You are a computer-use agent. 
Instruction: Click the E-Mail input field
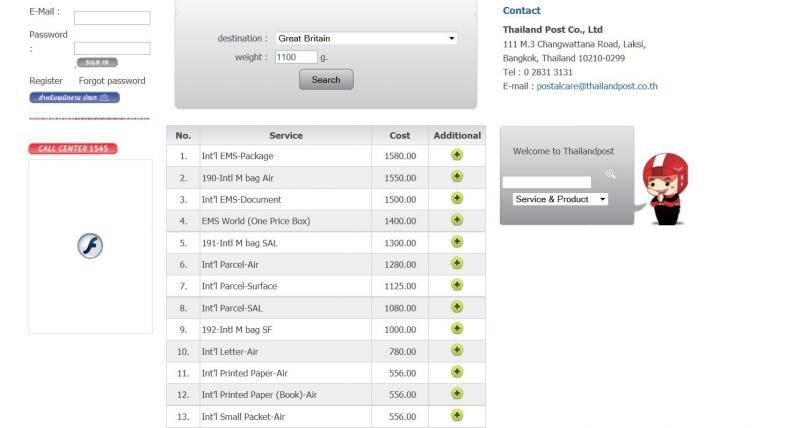pyautogui.click(x=112, y=18)
